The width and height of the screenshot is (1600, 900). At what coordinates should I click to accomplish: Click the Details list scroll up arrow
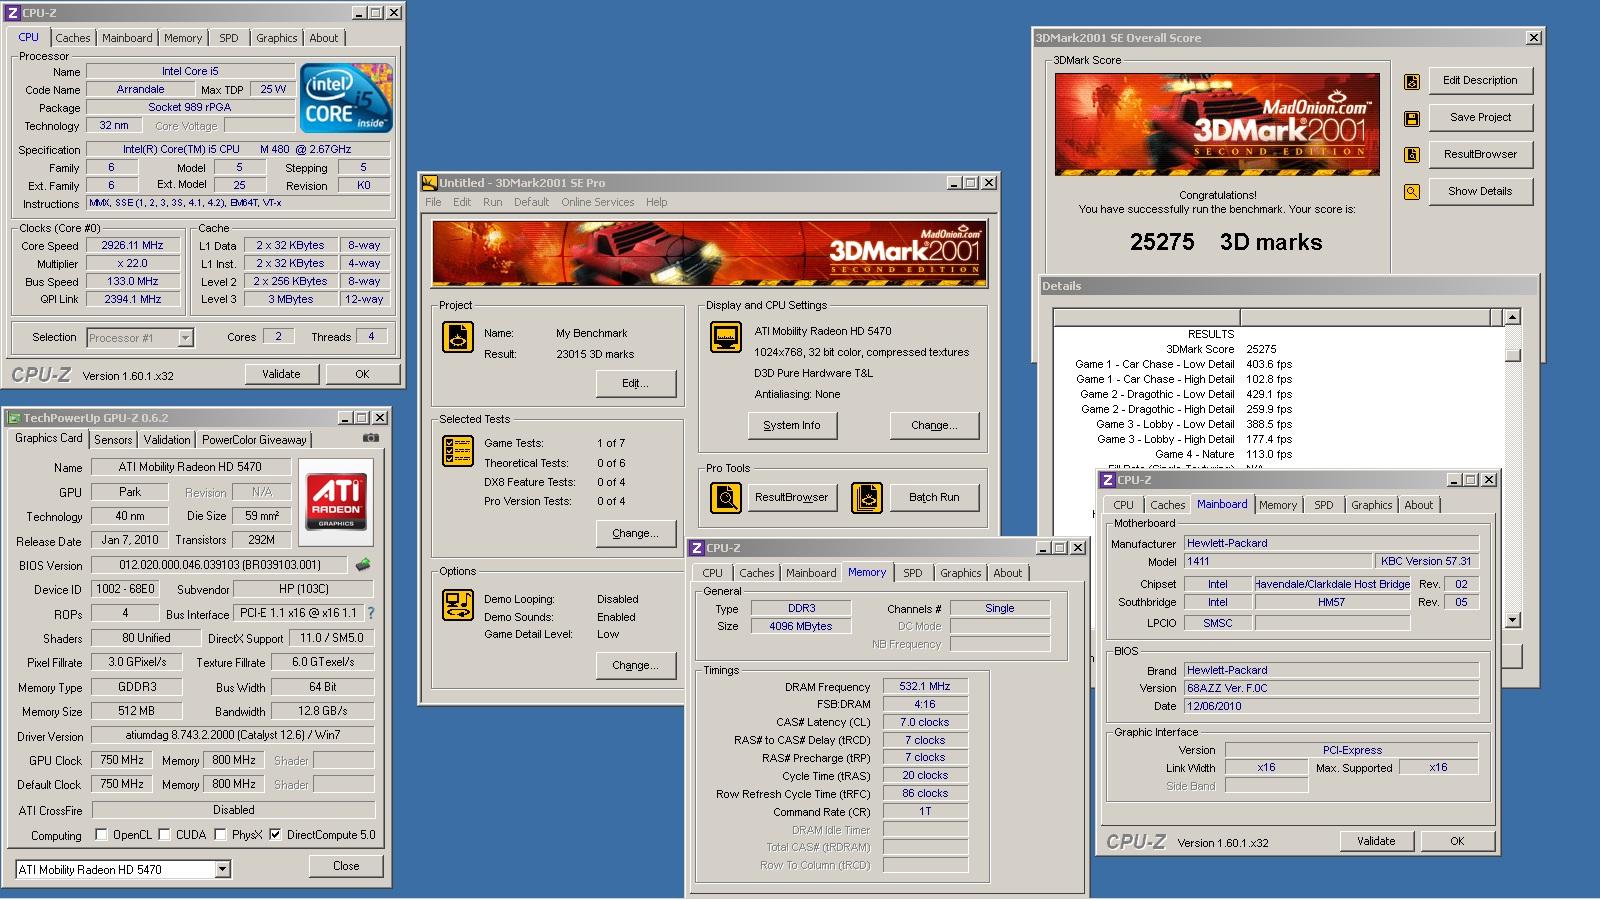pos(1512,317)
